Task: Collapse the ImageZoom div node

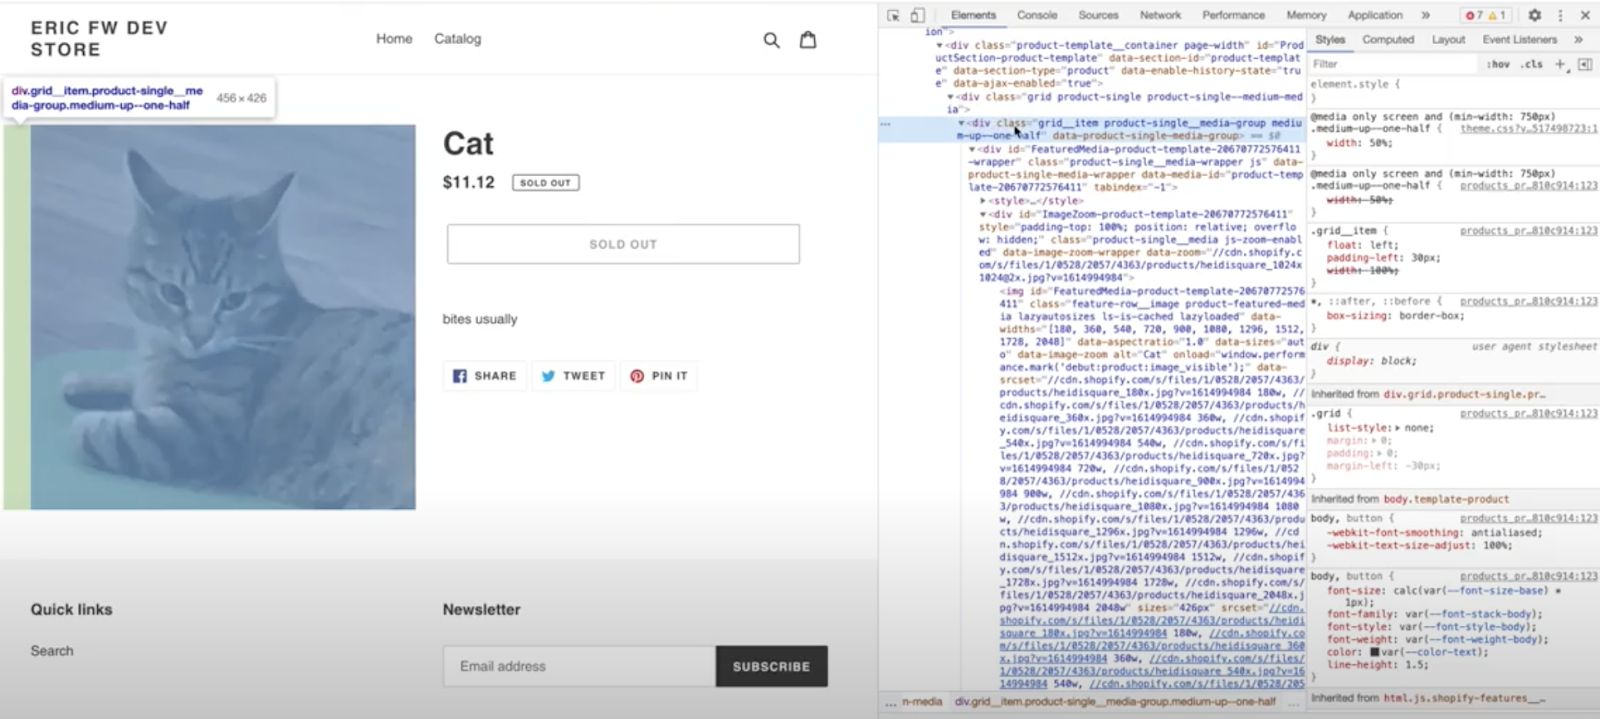Action: 982,215
